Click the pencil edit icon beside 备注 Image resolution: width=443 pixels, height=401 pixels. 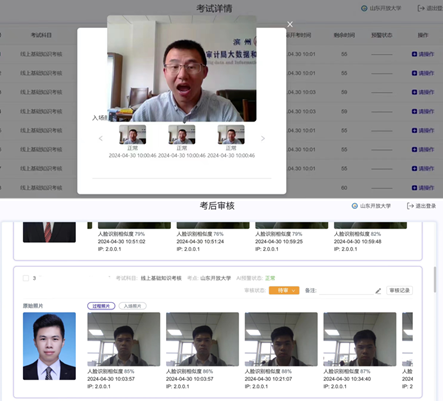point(378,291)
